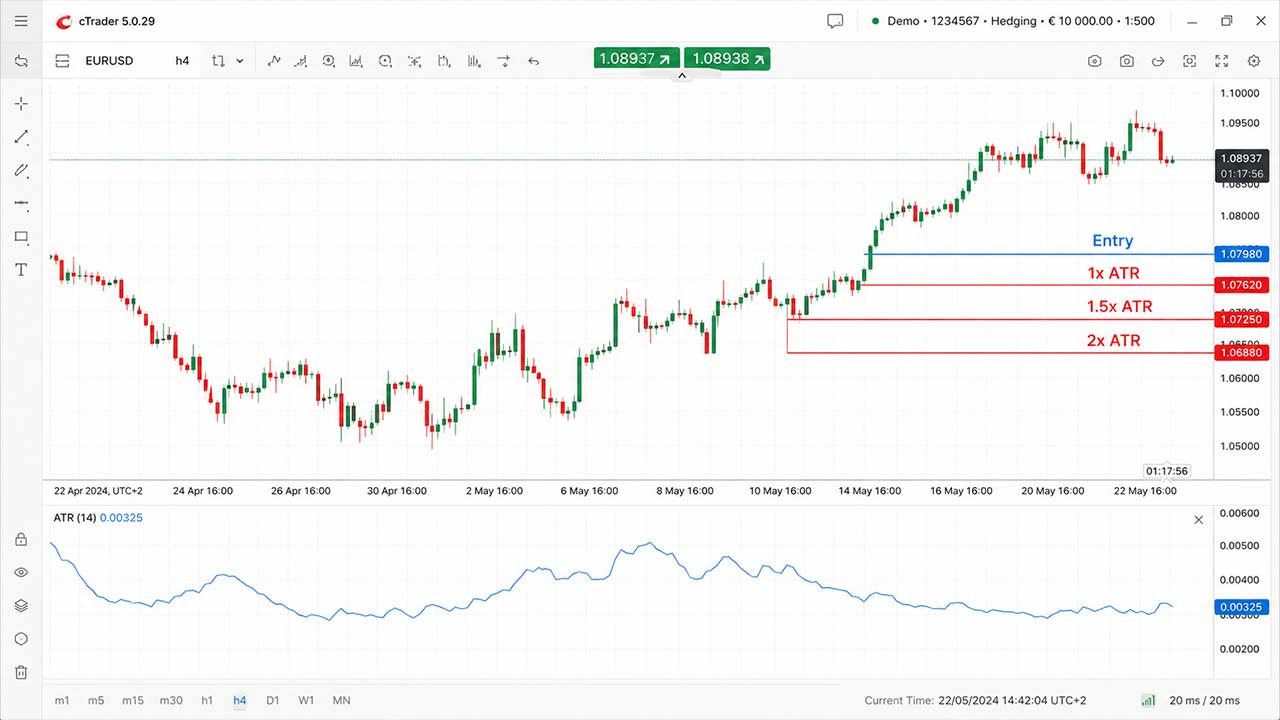Select the crosshair cursor tool

tap(21, 104)
